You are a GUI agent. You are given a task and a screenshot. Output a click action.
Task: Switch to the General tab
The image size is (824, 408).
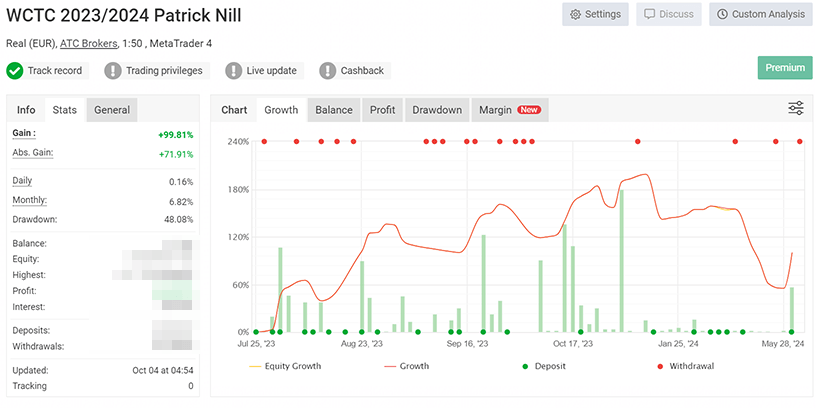(112, 110)
